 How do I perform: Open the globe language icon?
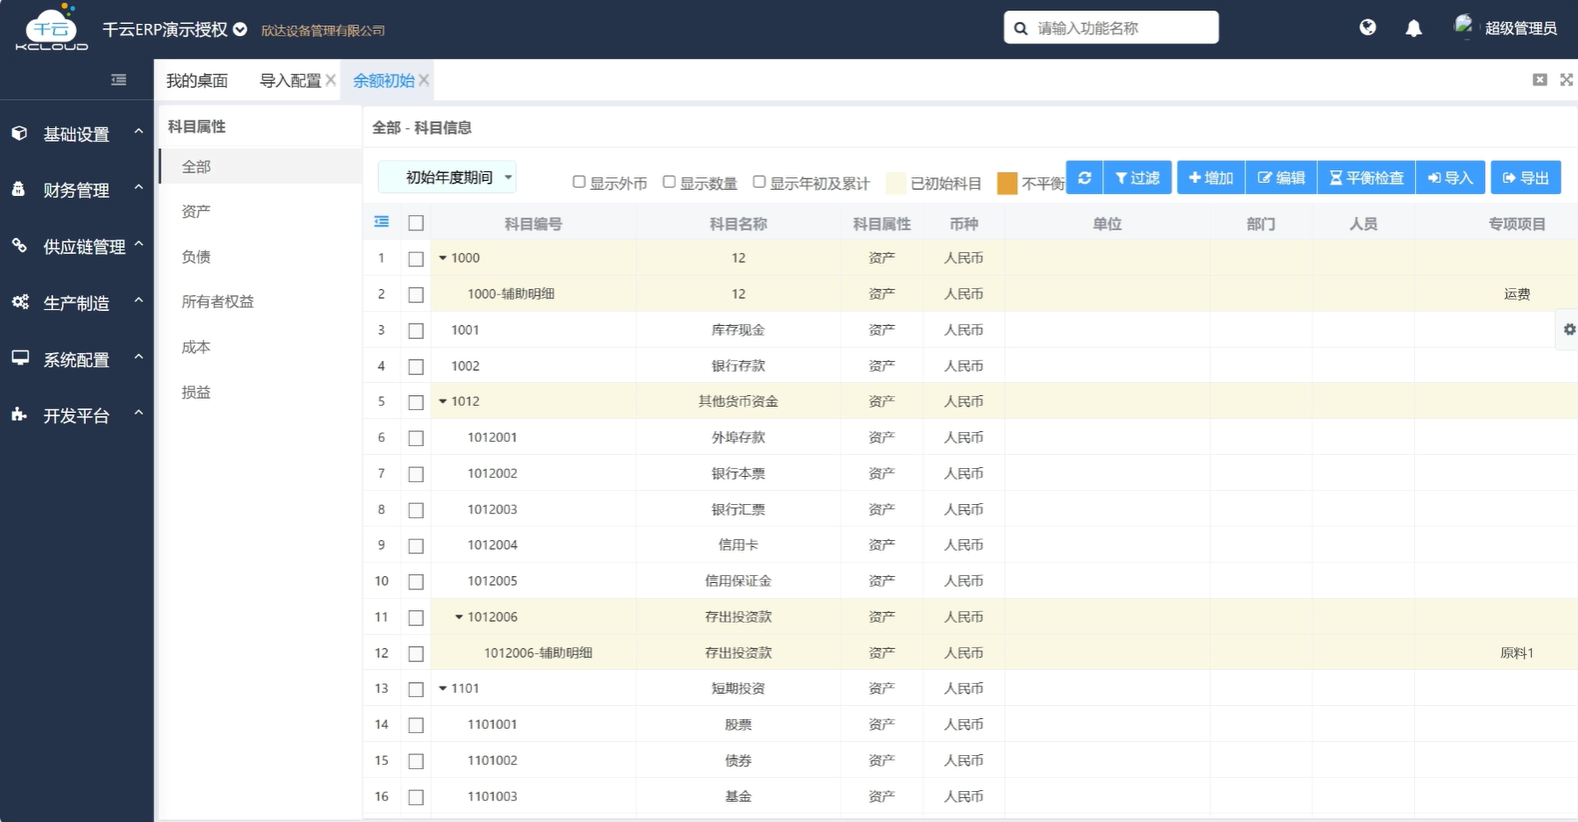tap(1367, 28)
